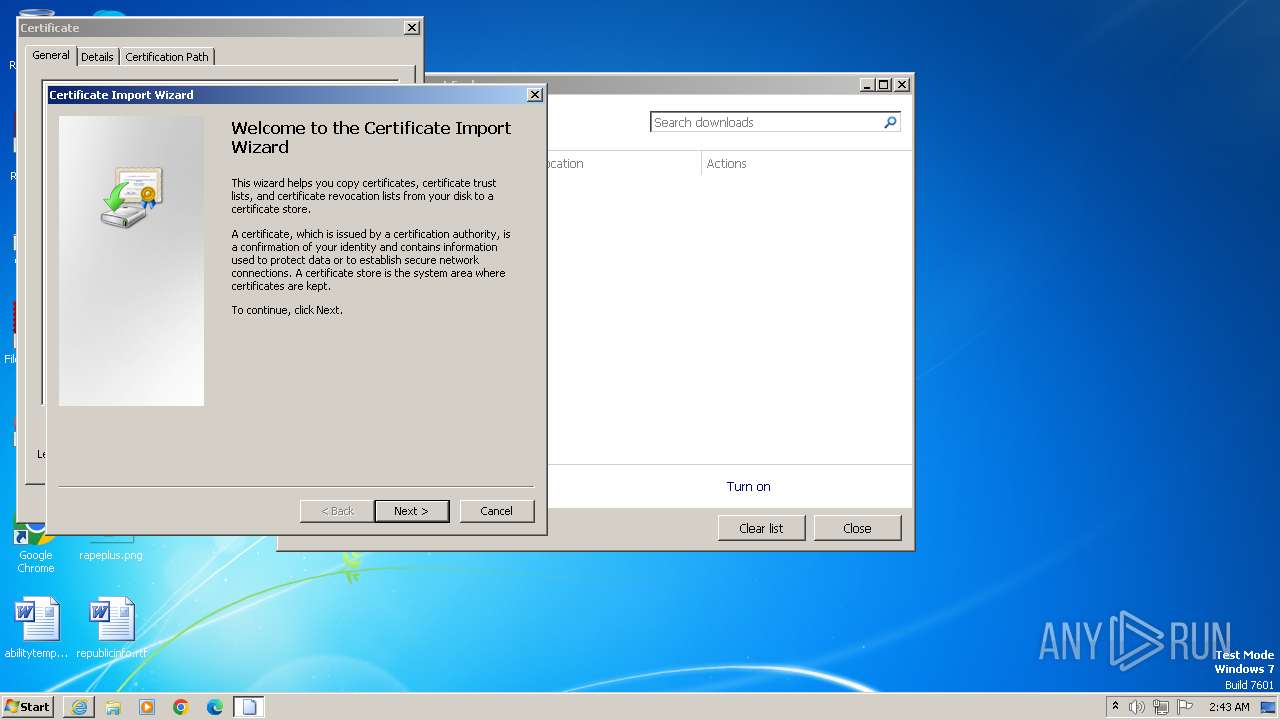Open the Action Center flag icon

coord(1185,707)
